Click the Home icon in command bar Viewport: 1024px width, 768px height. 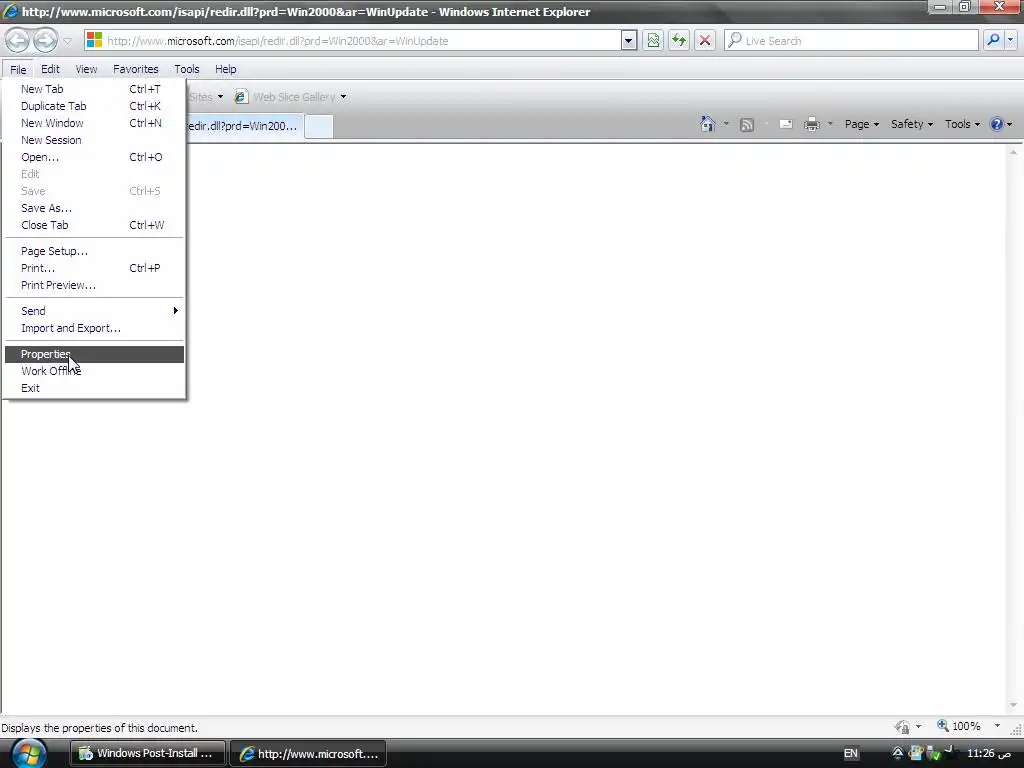707,123
